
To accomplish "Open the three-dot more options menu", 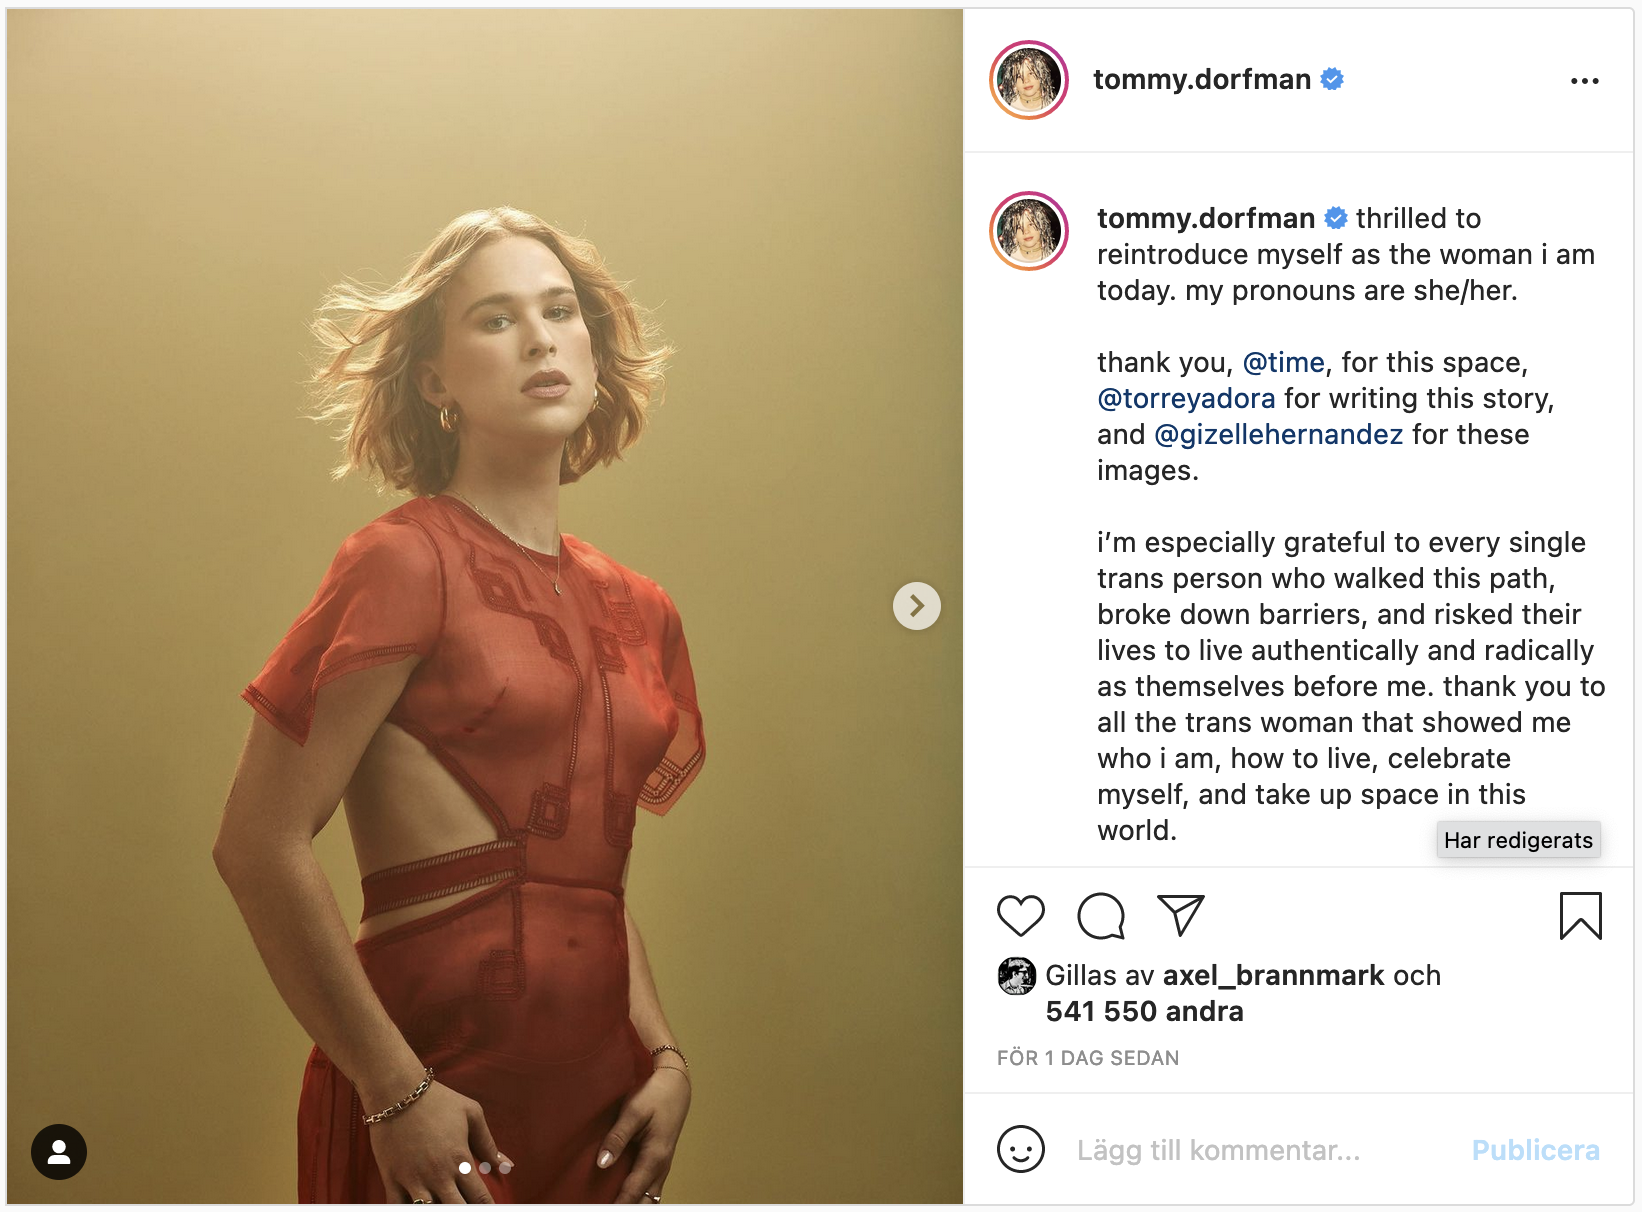I will coord(1584,81).
